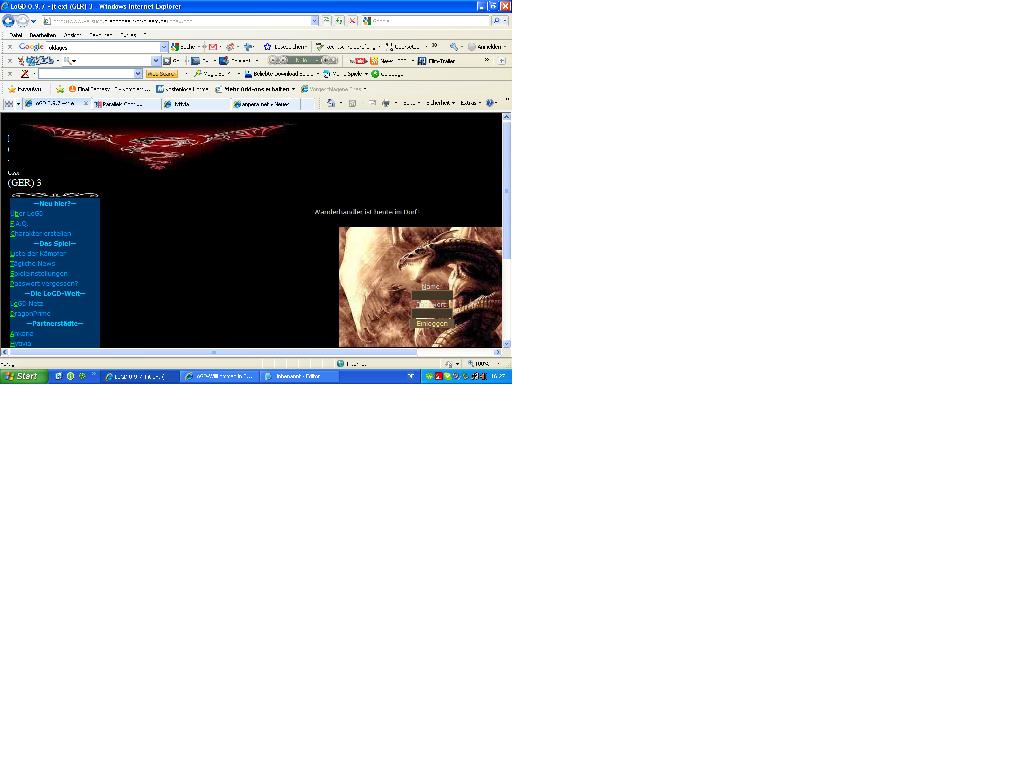1024x768 pixels.
Task: Open the recent pages dropdown next to Forward
Action: [33, 22]
